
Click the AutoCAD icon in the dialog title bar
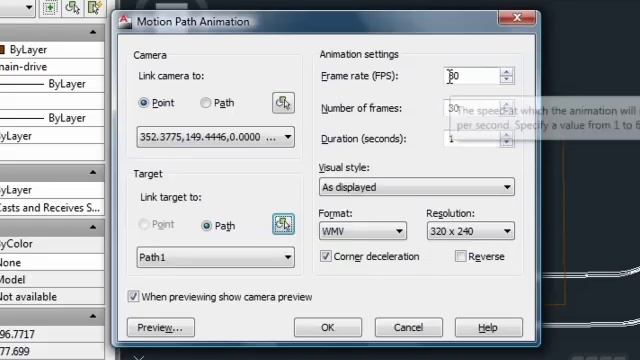125,22
